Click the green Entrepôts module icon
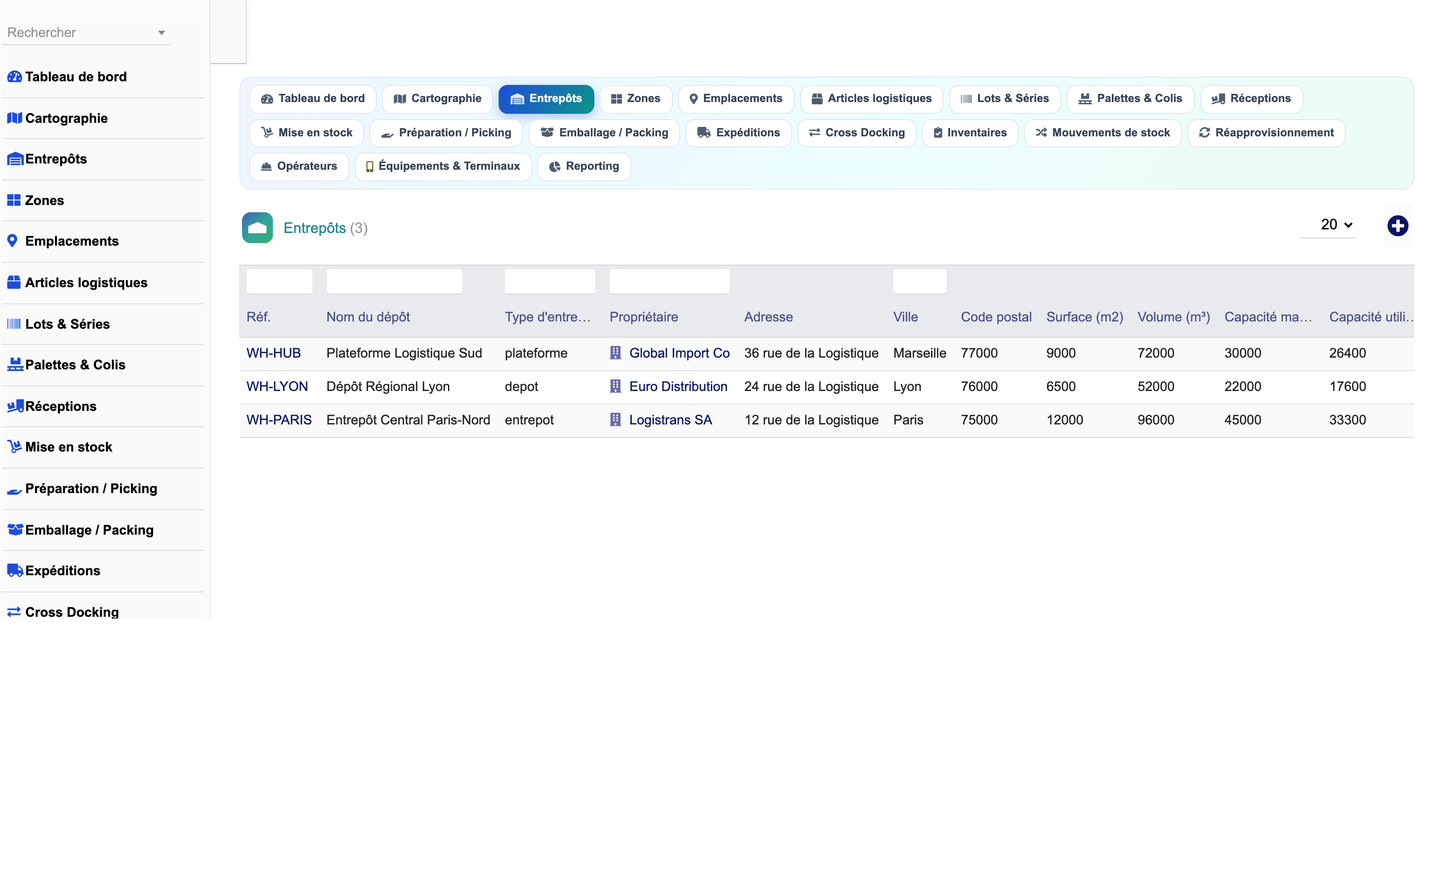The height and width of the screenshot is (894, 1445). point(257,228)
